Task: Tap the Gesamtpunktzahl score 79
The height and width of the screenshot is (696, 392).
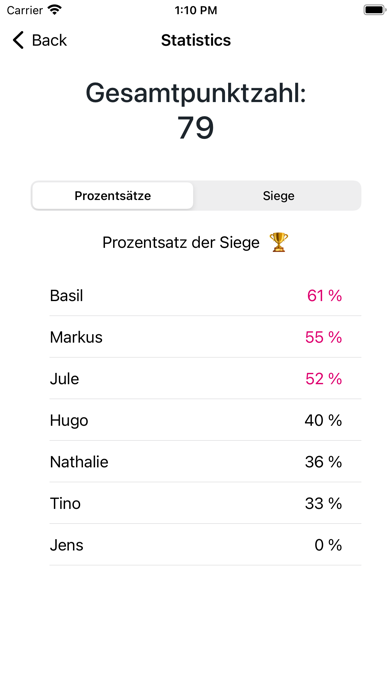Action: point(196,128)
